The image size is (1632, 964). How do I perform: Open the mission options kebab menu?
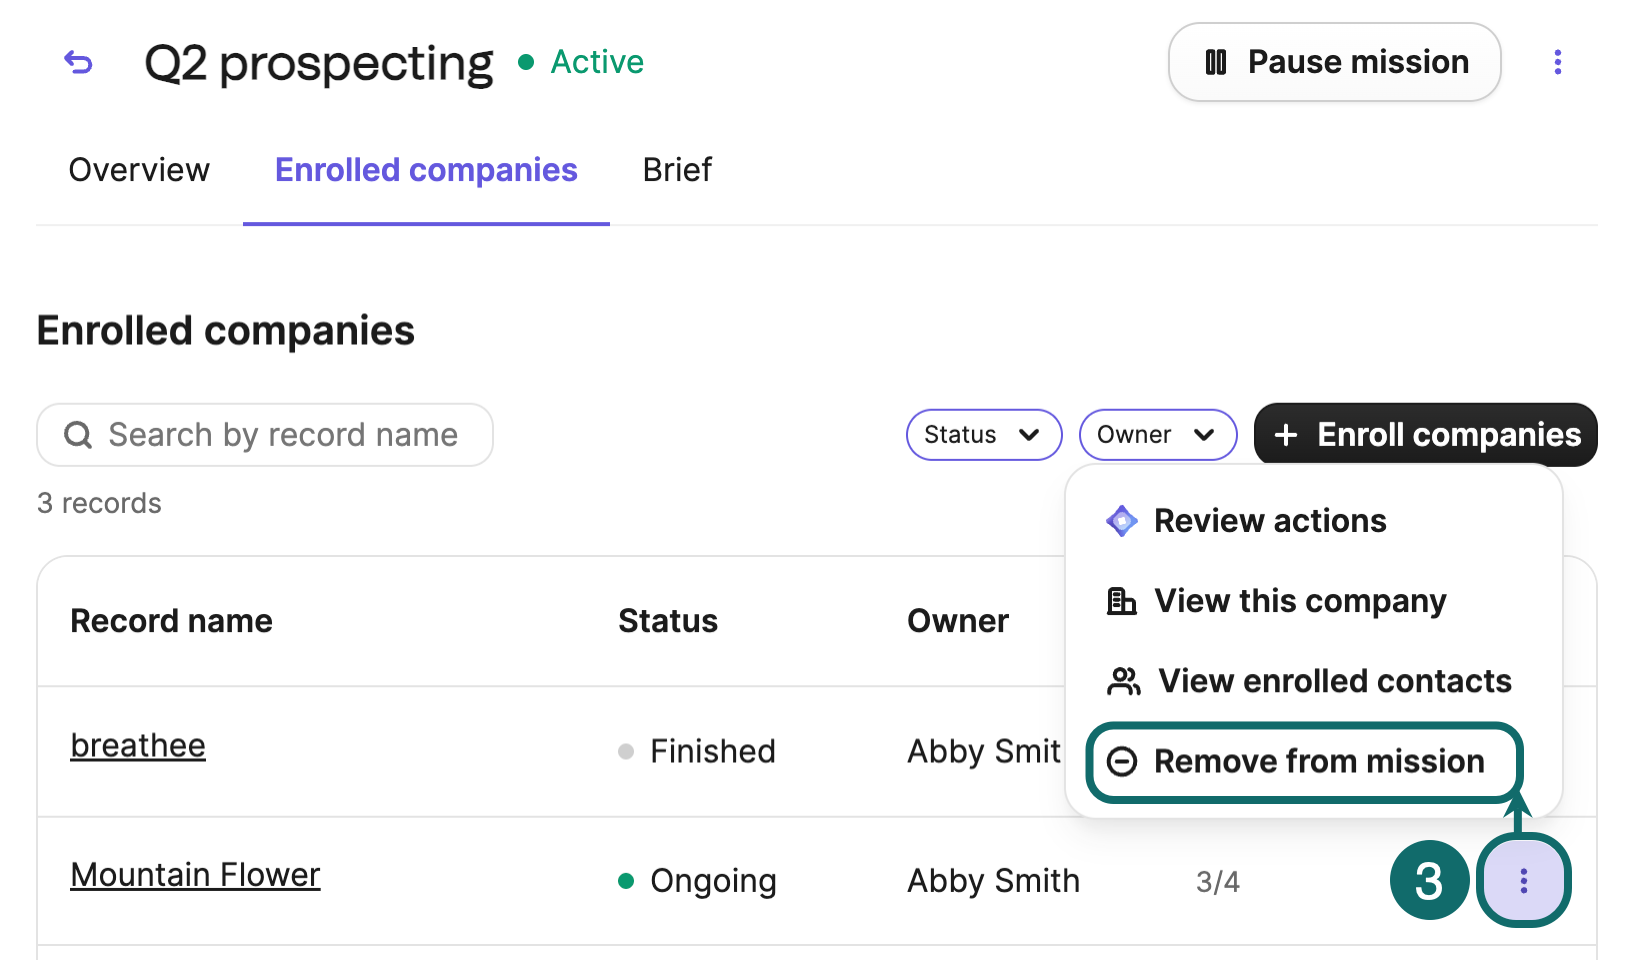(1557, 62)
